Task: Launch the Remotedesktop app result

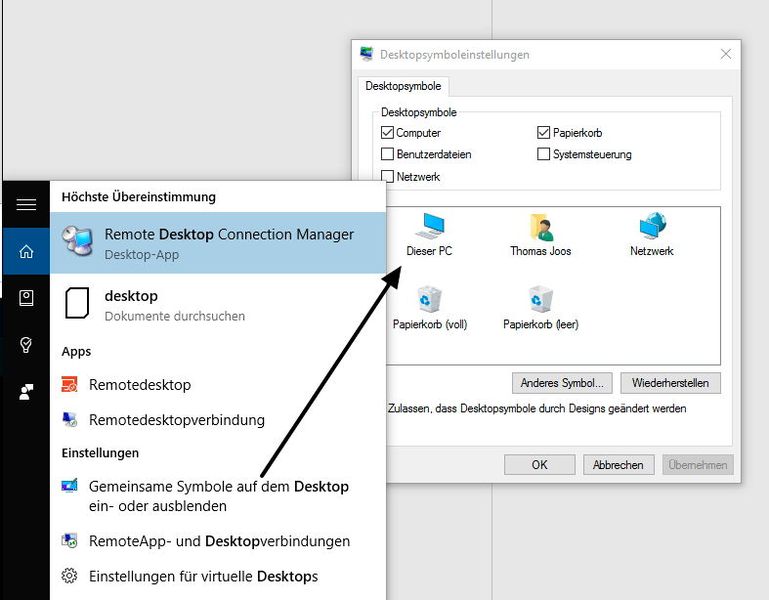Action: (218, 385)
